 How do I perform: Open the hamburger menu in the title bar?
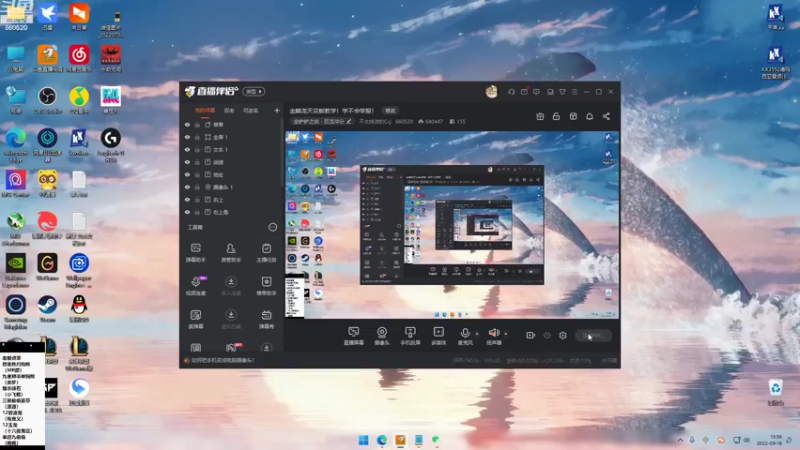574,92
